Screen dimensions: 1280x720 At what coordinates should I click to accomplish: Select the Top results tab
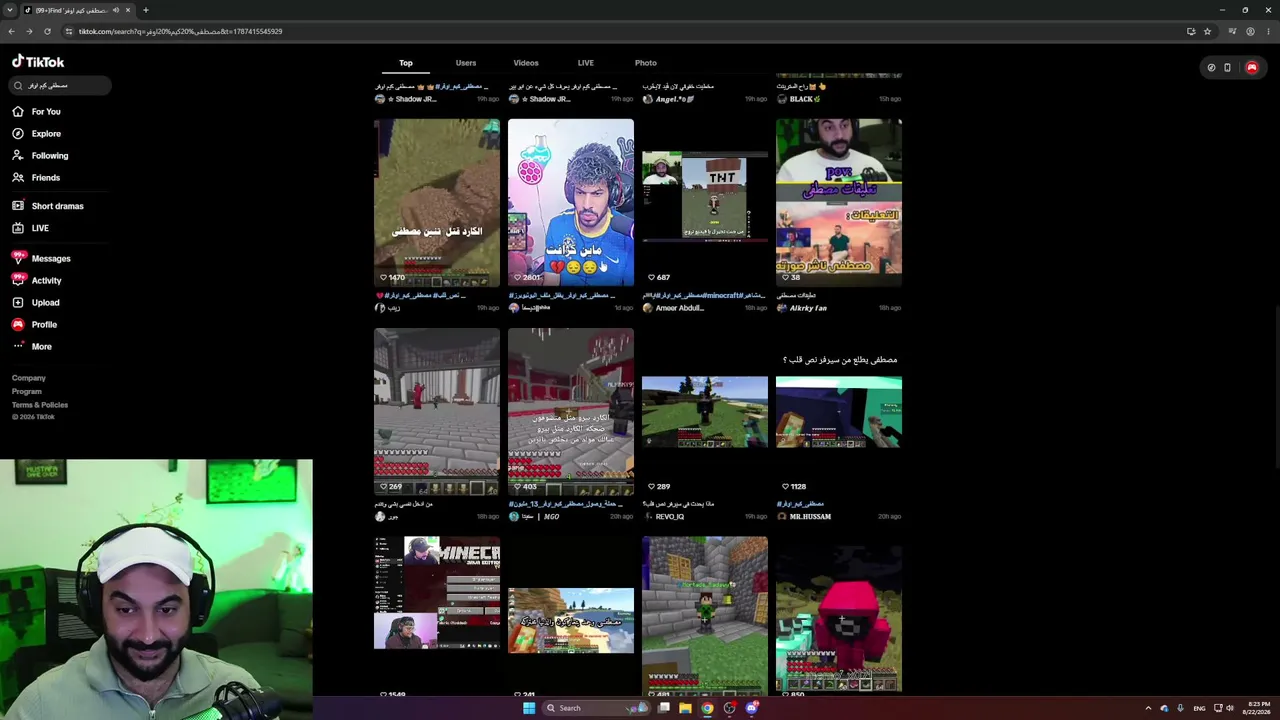pos(406,63)
